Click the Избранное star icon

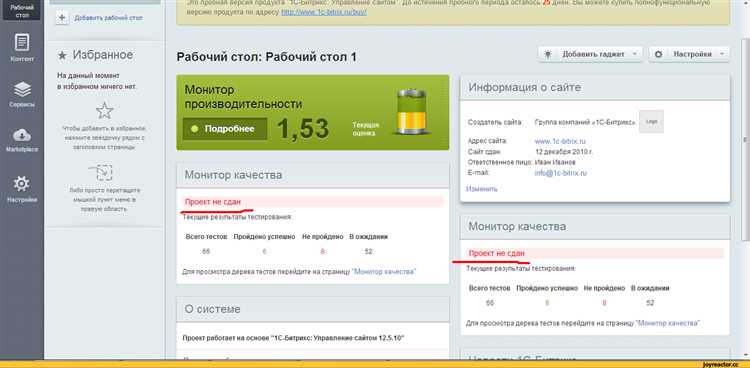pos(62,56)
